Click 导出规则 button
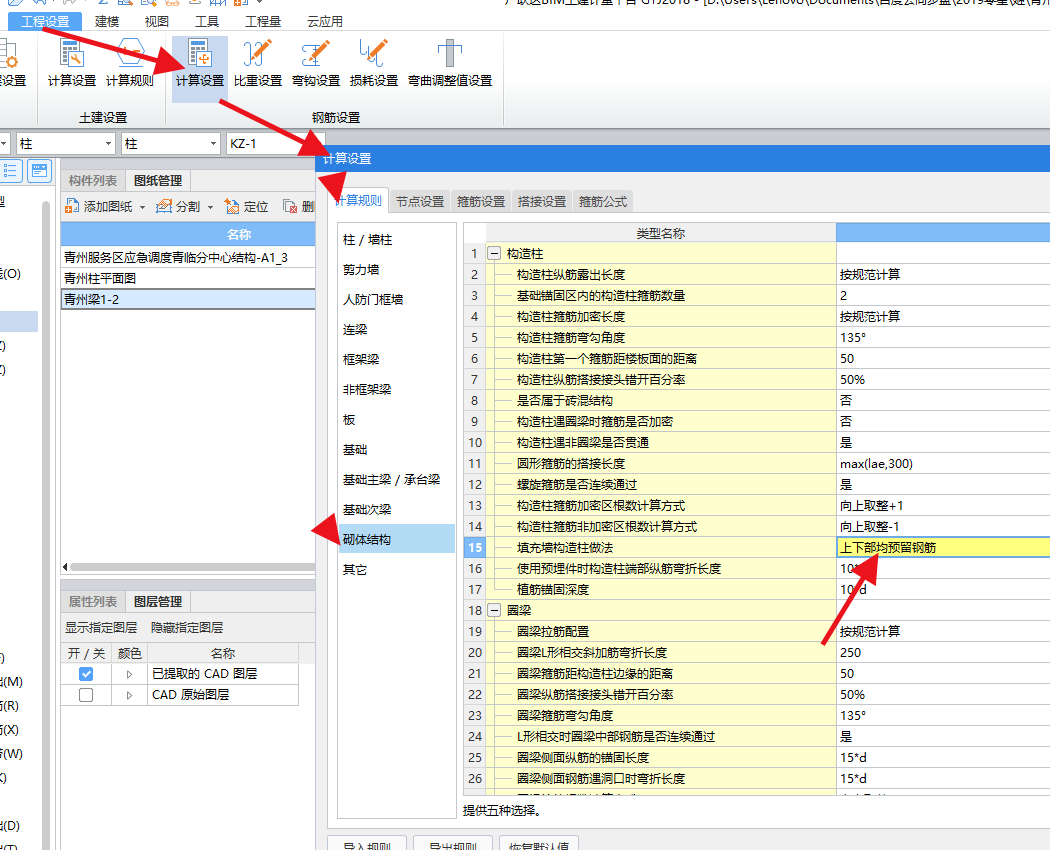This screenshot has width=1050, height=850. pos(453,844)
